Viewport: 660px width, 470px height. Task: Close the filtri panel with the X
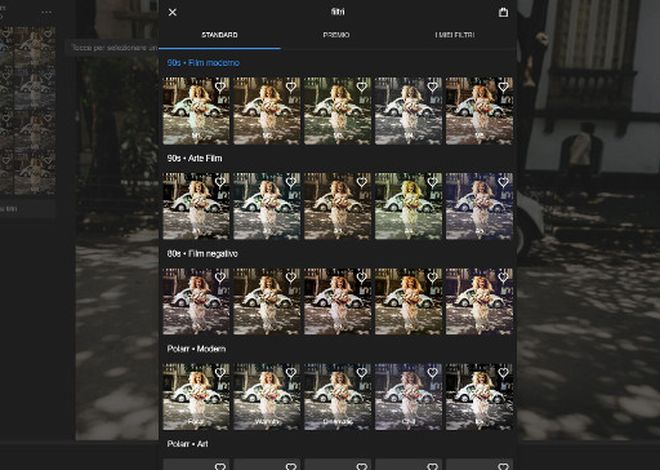pos(172,12)
